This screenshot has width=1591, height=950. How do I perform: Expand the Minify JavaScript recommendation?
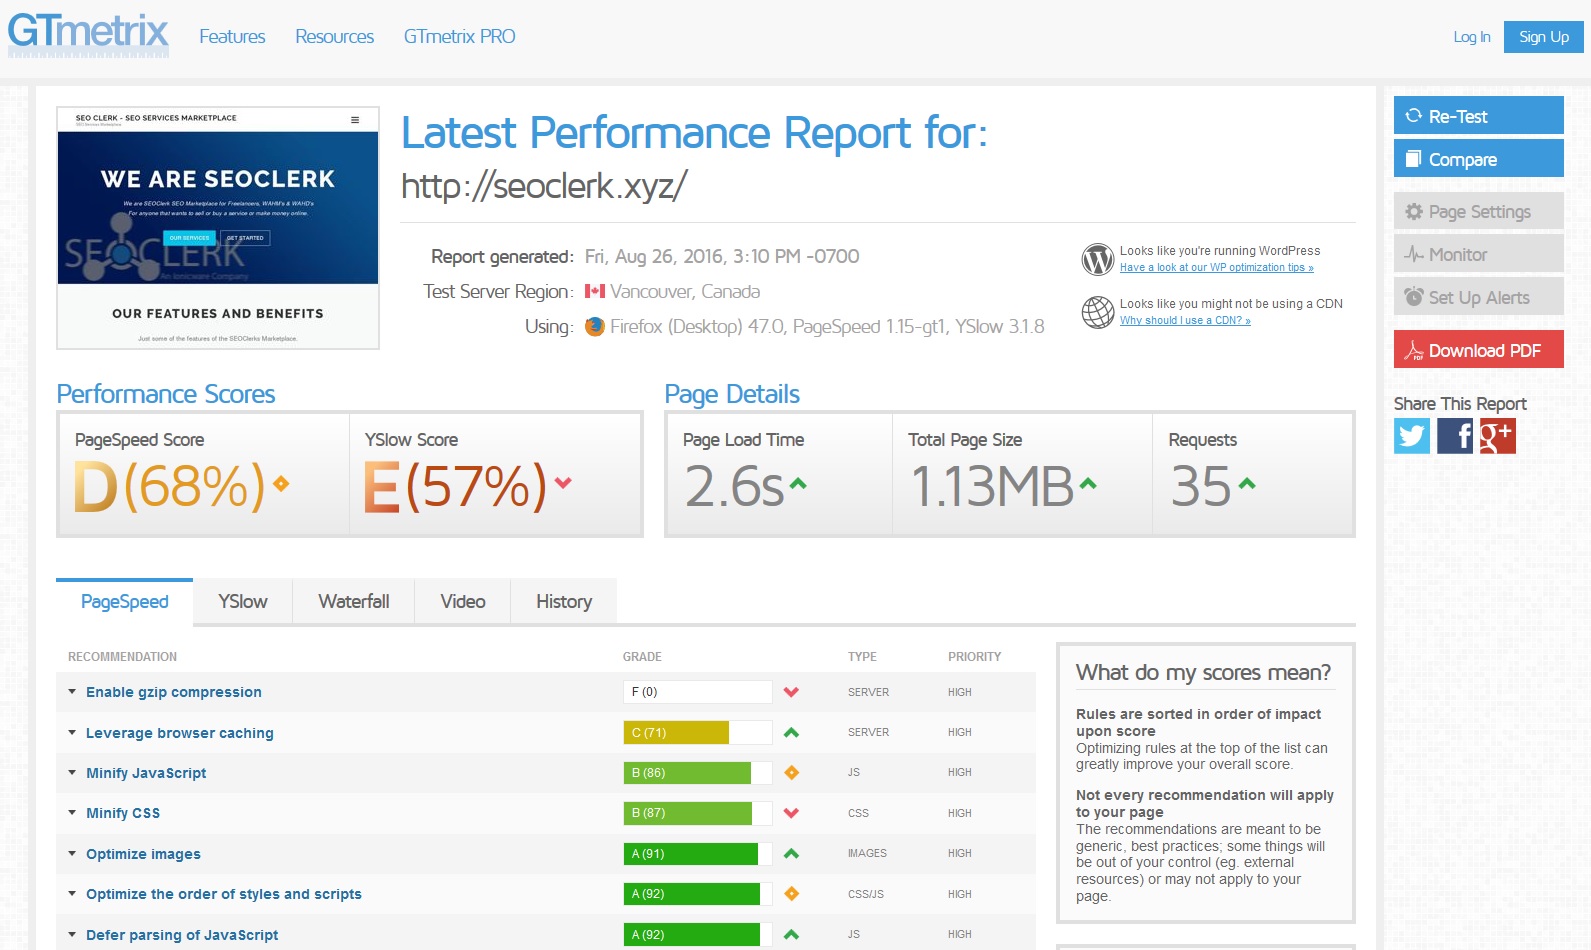pos(146,773)
